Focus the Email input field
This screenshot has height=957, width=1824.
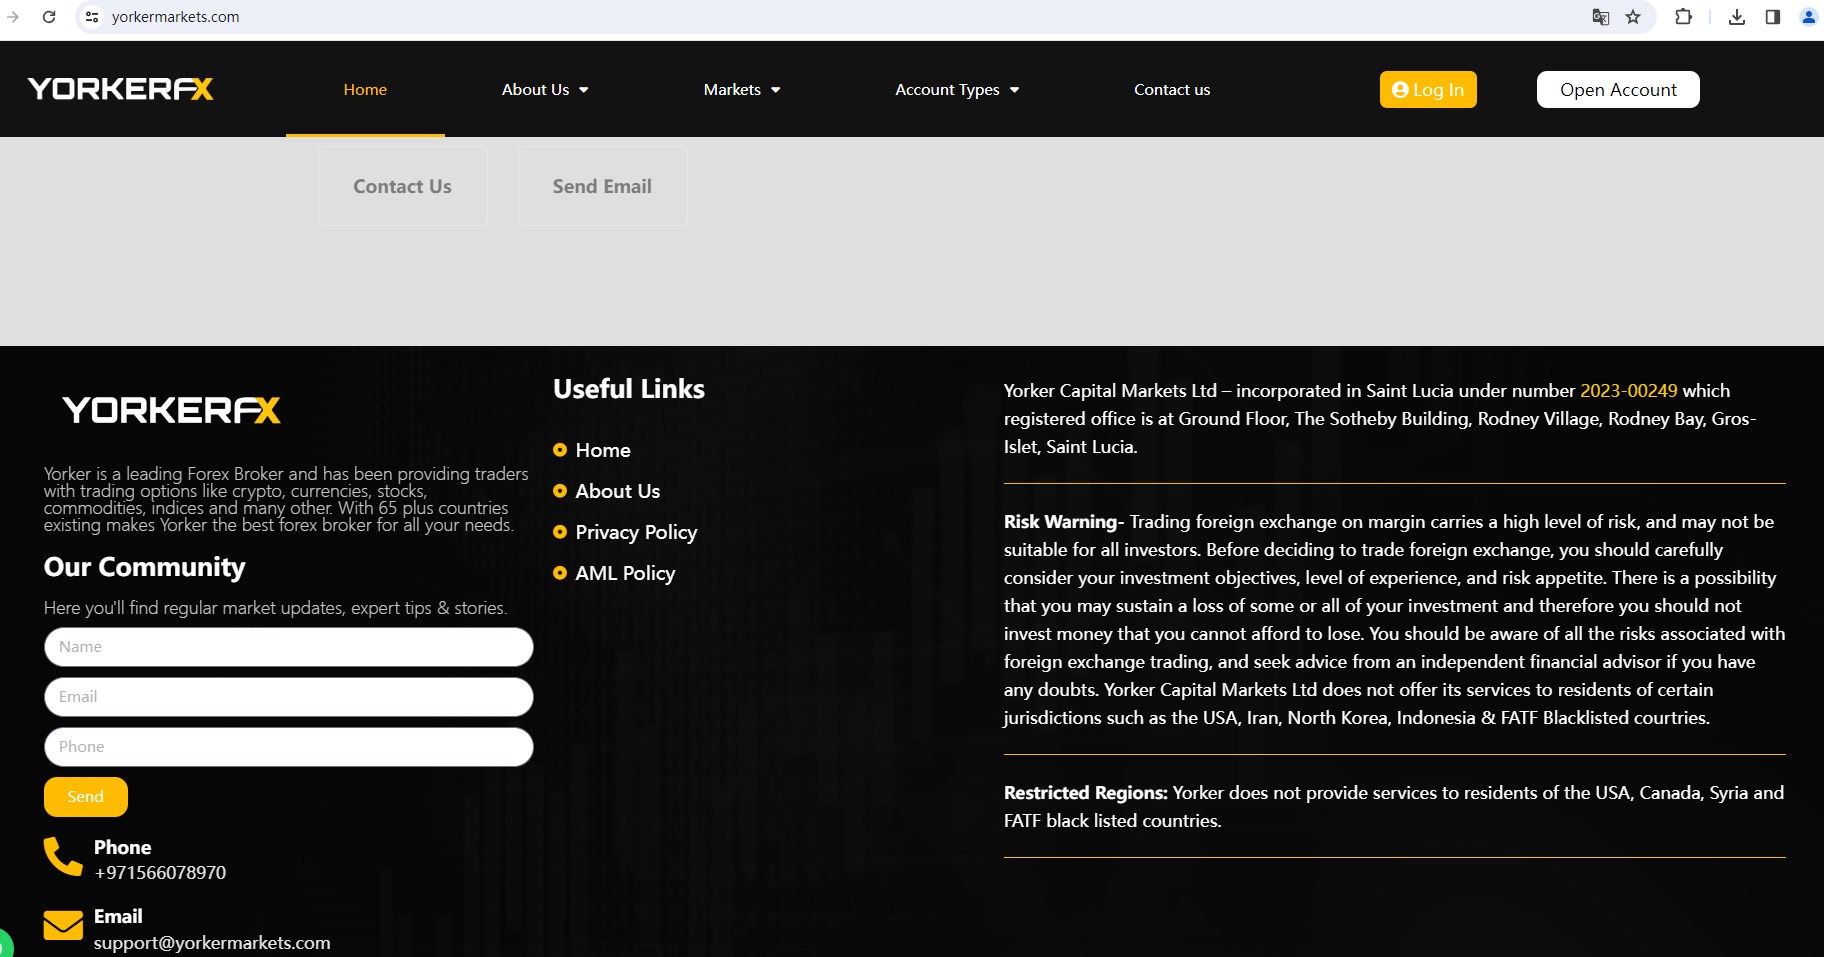point(289,697)
